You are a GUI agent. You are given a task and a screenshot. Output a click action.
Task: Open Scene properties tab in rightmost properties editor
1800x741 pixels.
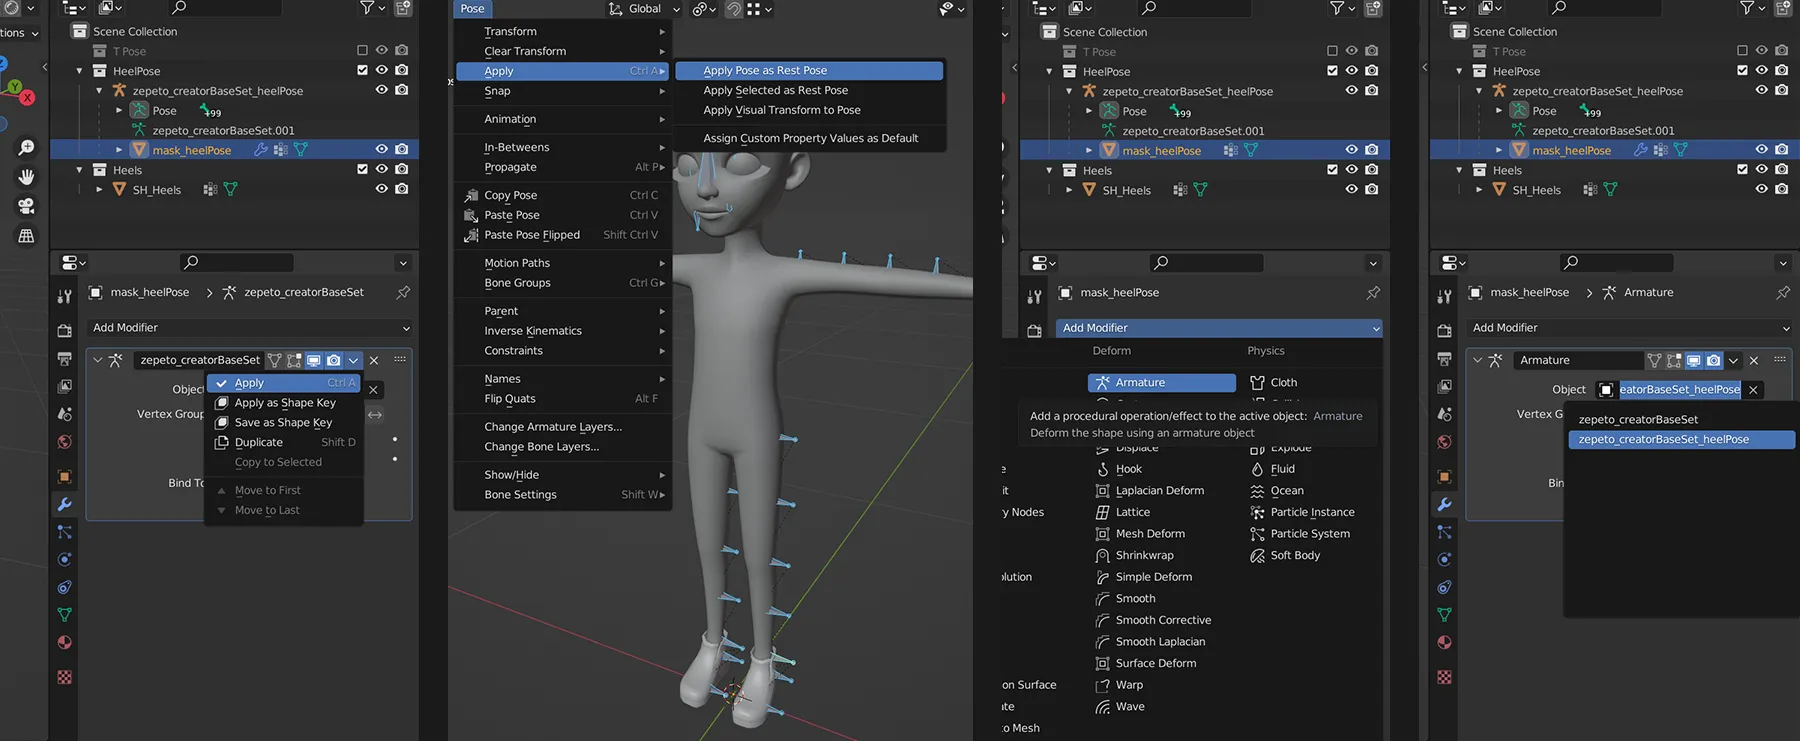point(1445,414)
